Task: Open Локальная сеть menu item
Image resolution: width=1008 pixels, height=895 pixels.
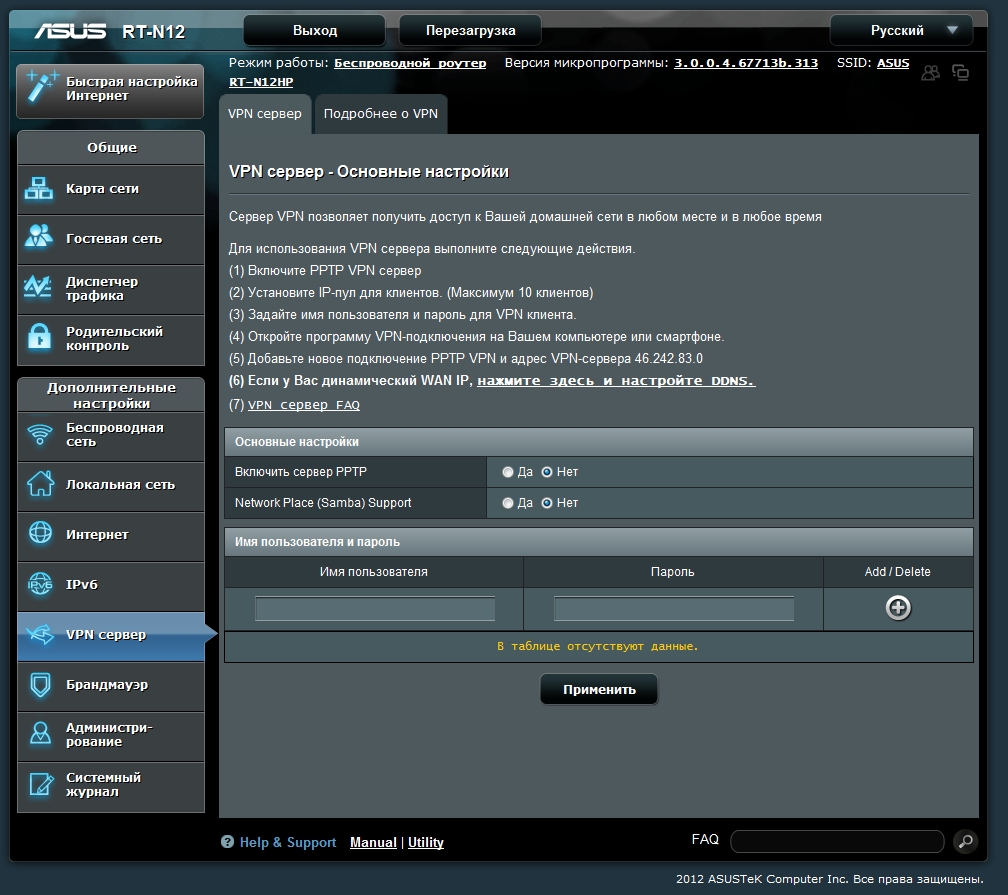Action: pos(111,485)
